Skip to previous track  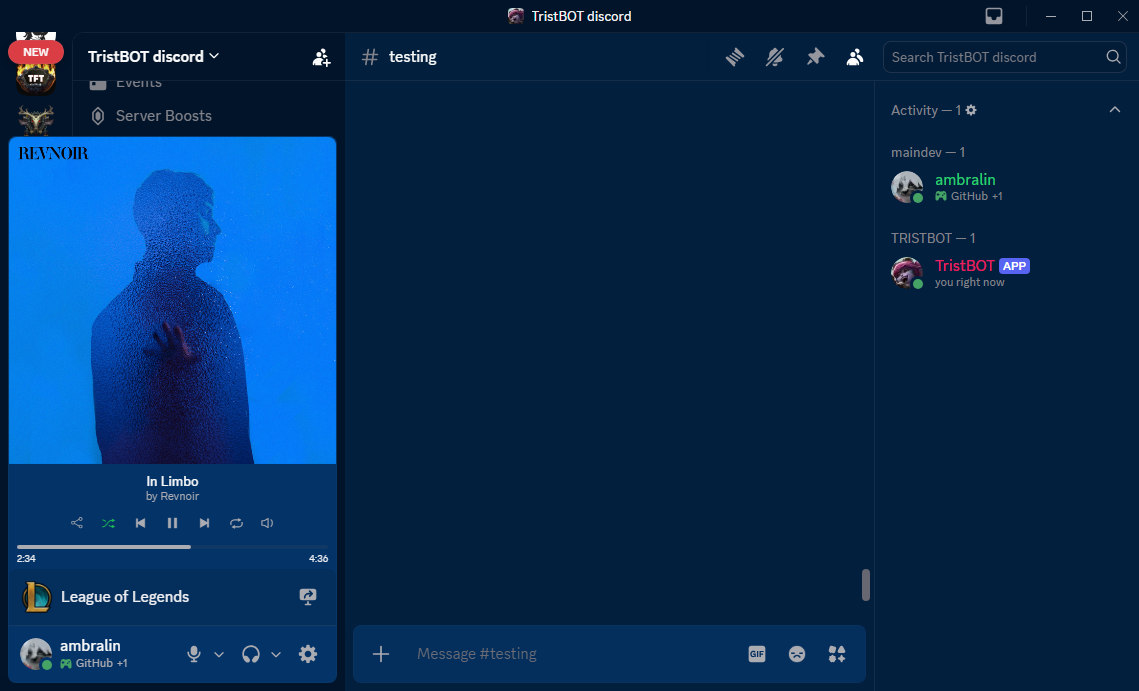pyautogui.click(x=140, y=523)
